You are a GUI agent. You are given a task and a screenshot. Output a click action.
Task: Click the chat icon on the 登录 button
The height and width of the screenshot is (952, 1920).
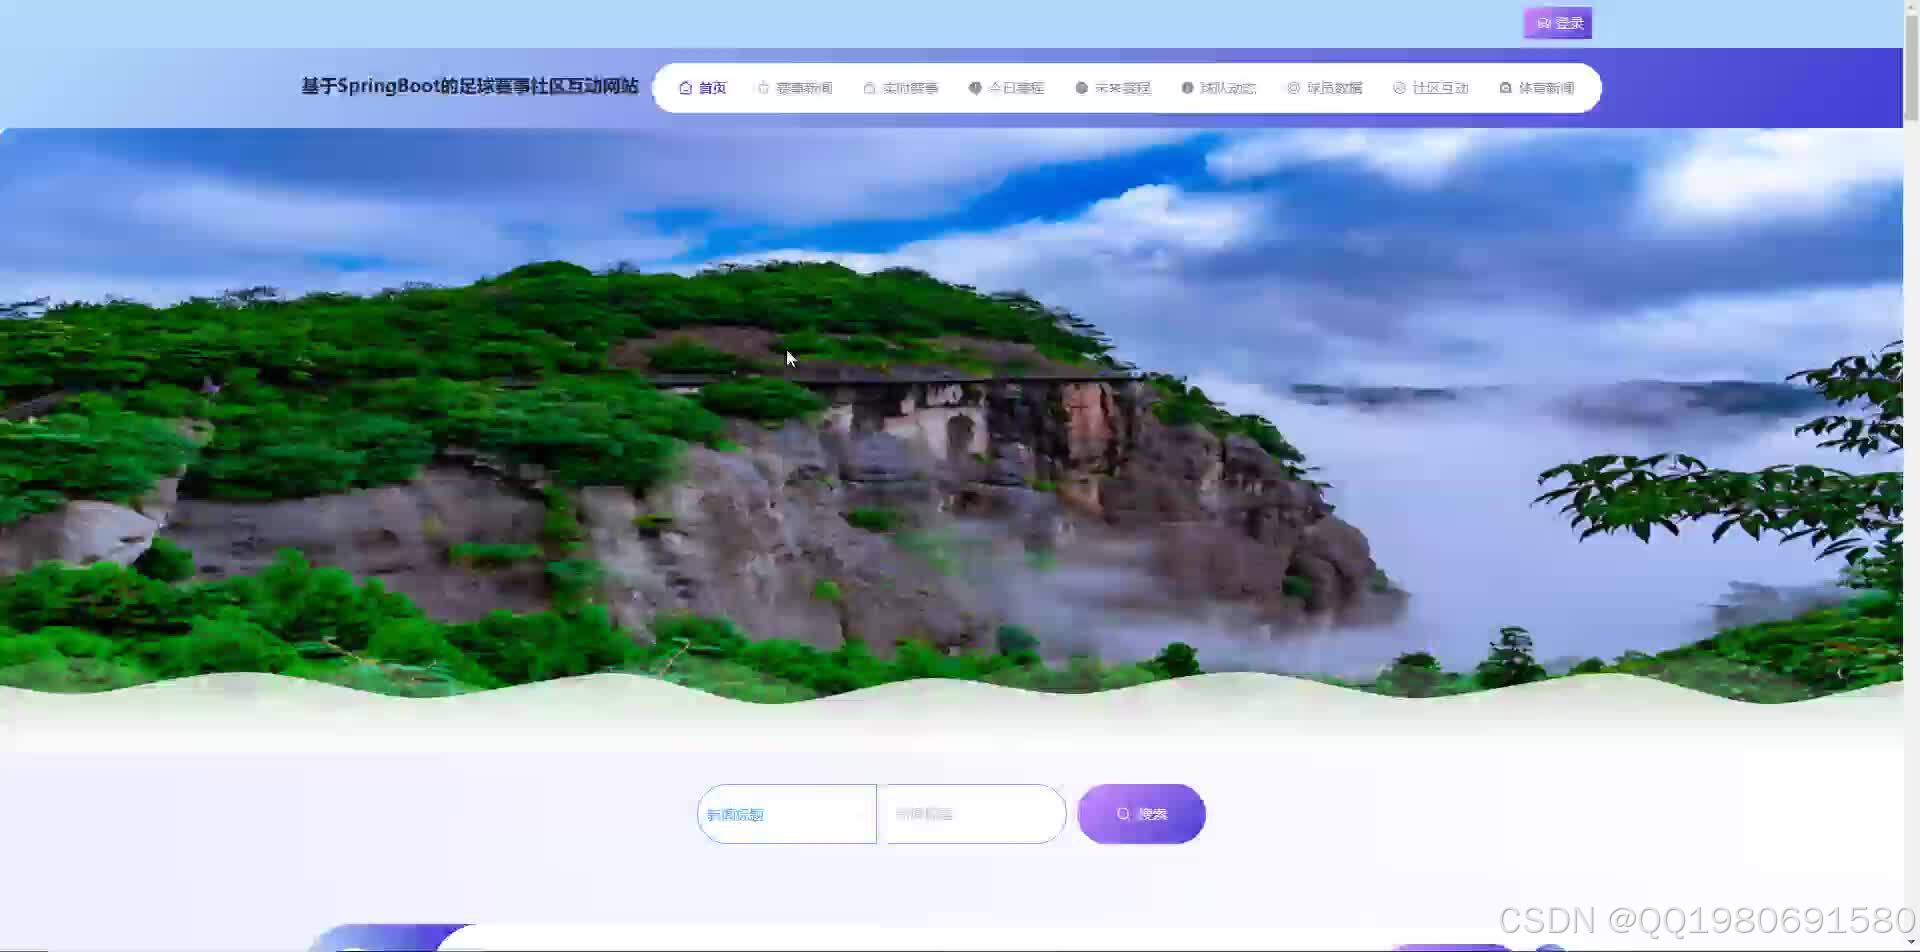pyautogui.click(x=1544, y=22)
